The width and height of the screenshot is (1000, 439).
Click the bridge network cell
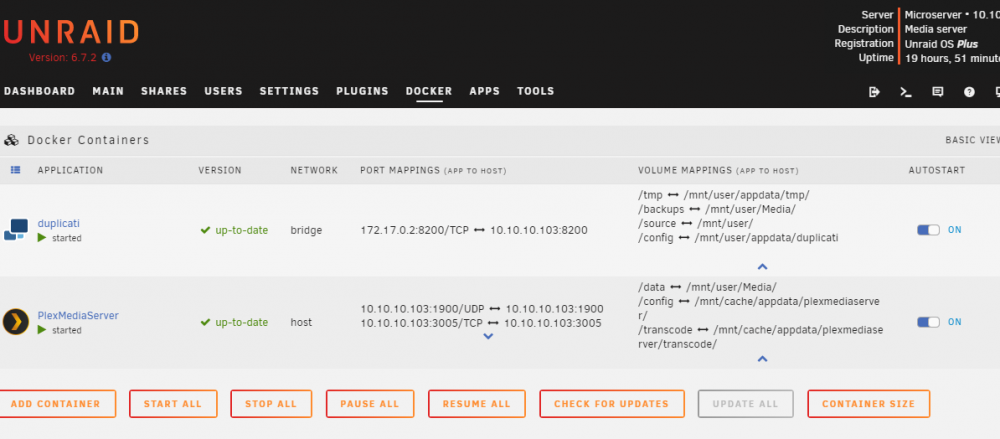[x=306, y=230]
